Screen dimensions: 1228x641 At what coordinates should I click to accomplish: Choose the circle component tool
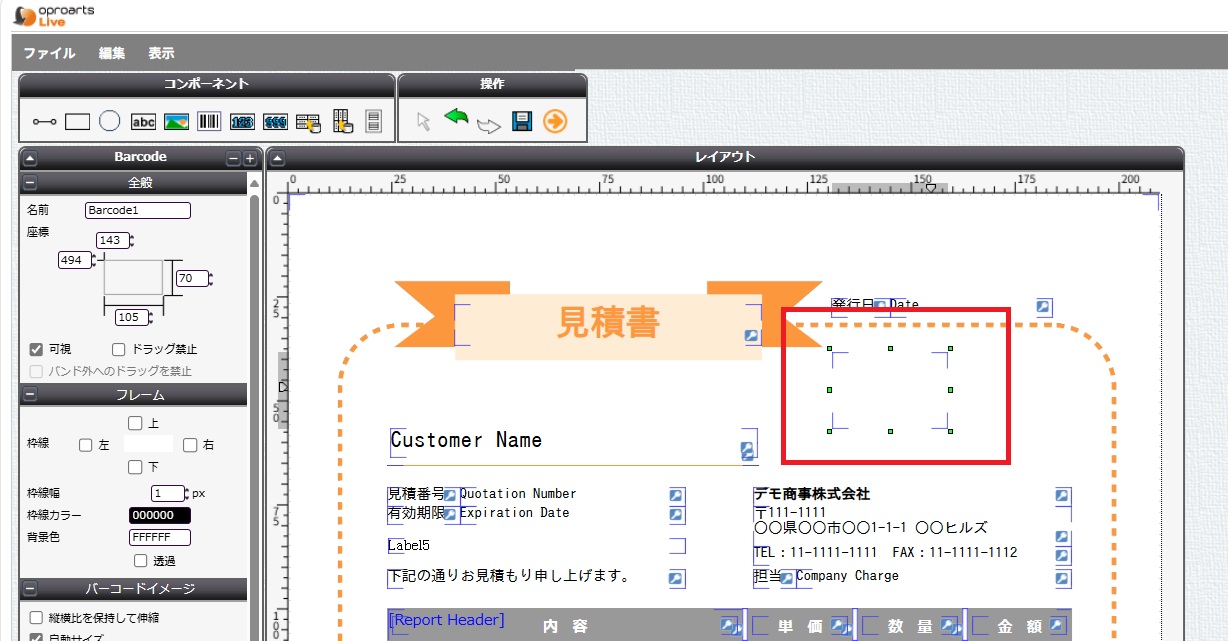pyautogui.click(x=110, y=122)
